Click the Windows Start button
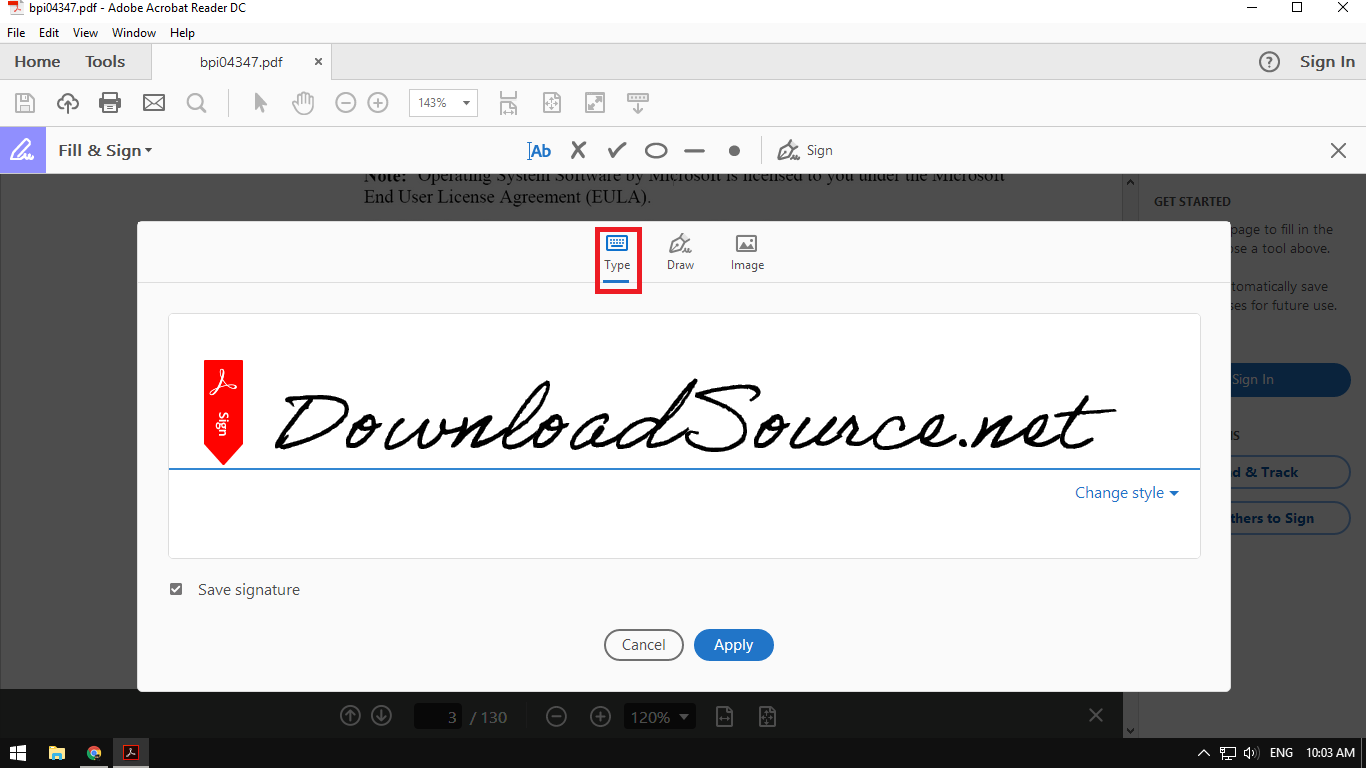Viewport: 1366px width, 768px height. 18,753
